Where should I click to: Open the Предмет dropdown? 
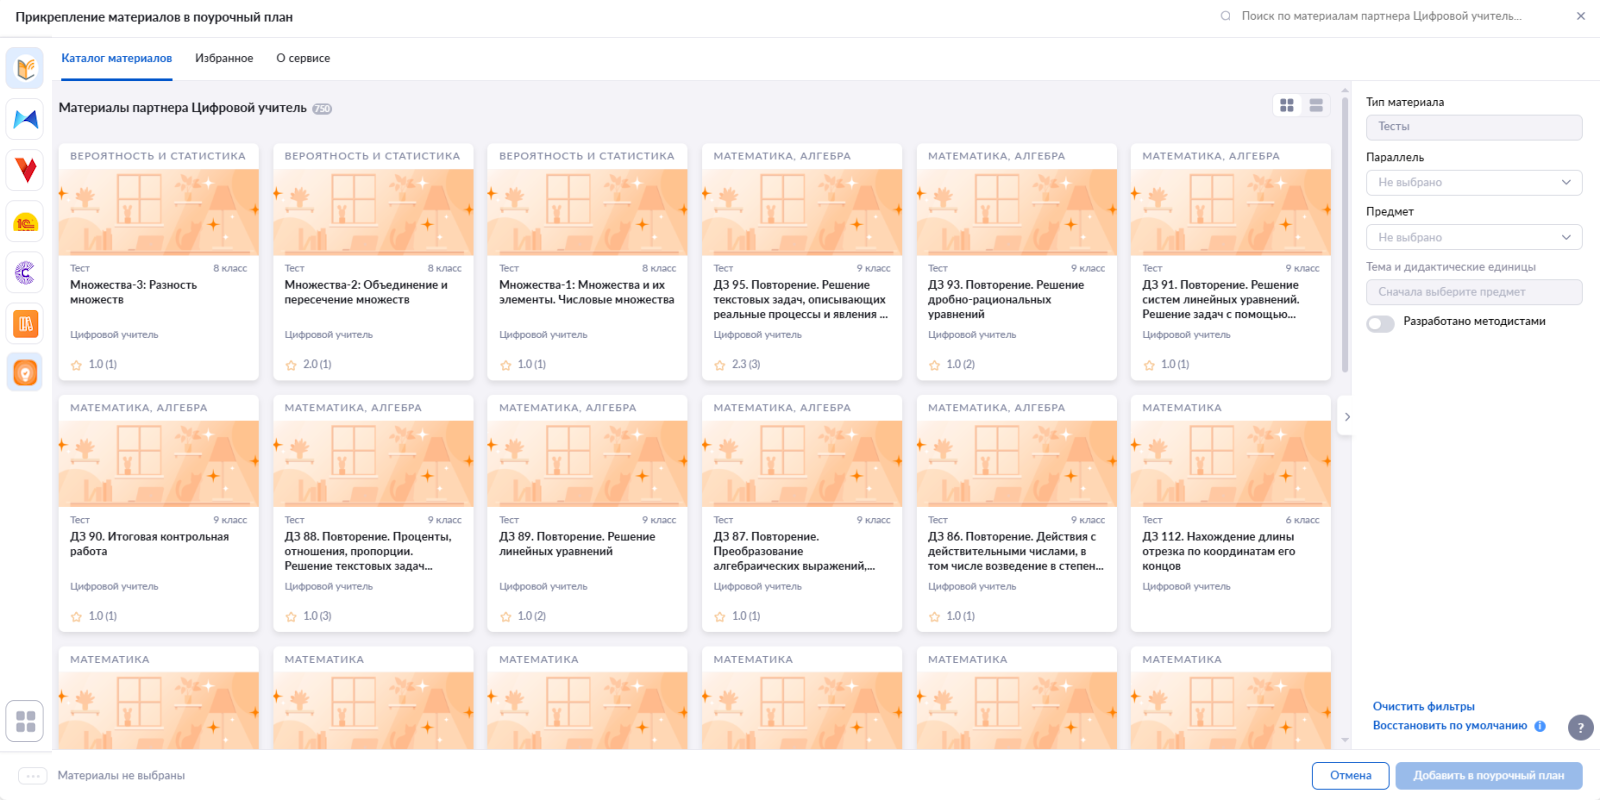click(x=1474, y=237)
